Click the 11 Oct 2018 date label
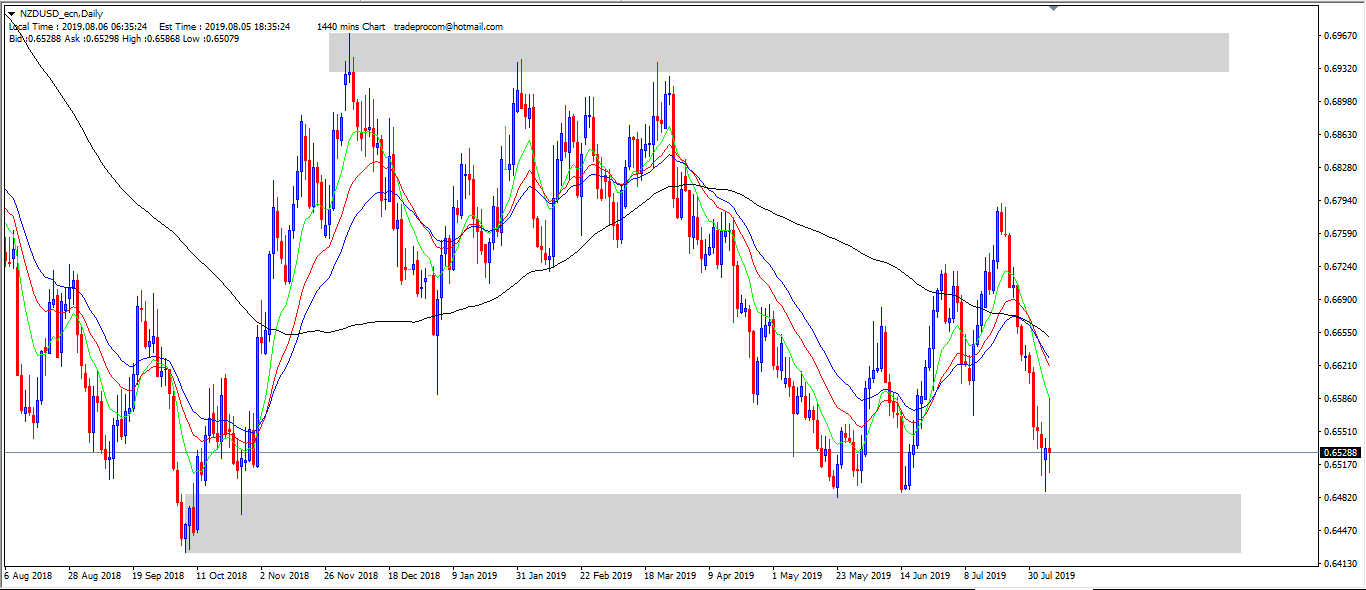 (221, 576)
